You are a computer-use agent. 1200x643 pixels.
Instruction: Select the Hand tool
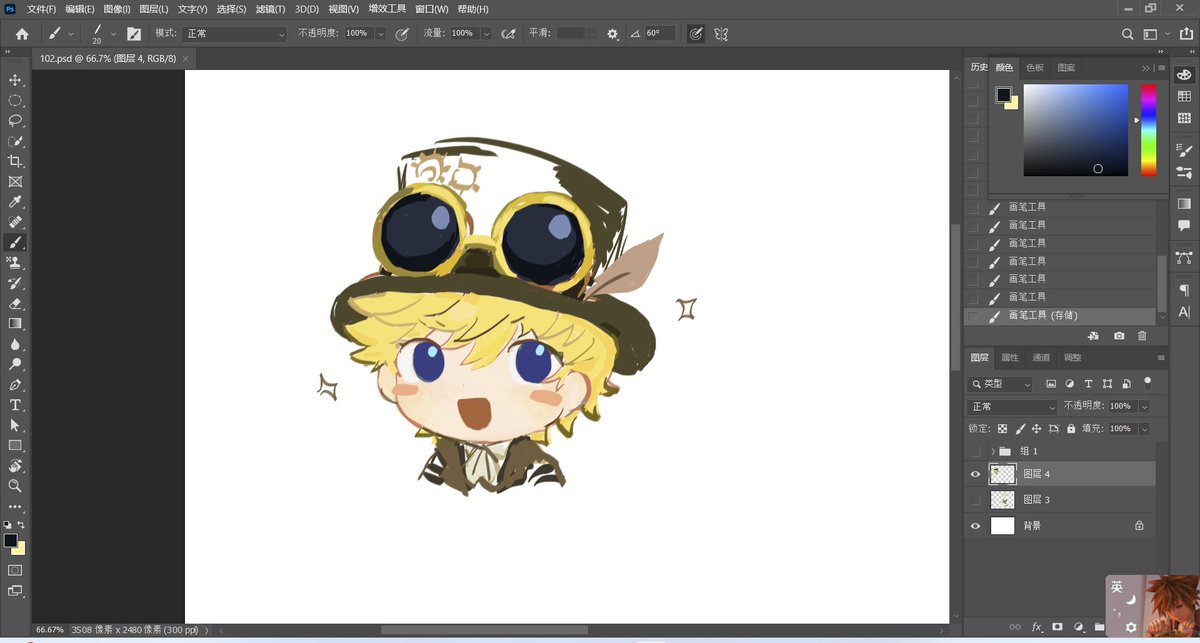(15, 466)
